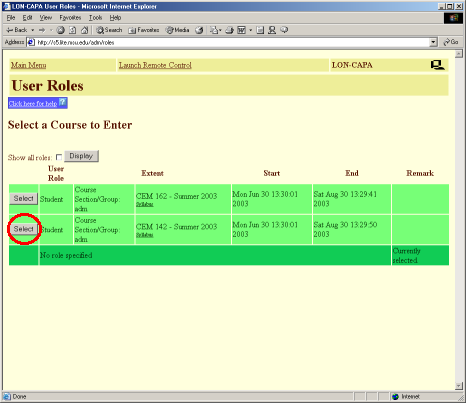
Task: Open the Favorites toolbar button
Action: (x=144, y=30)
